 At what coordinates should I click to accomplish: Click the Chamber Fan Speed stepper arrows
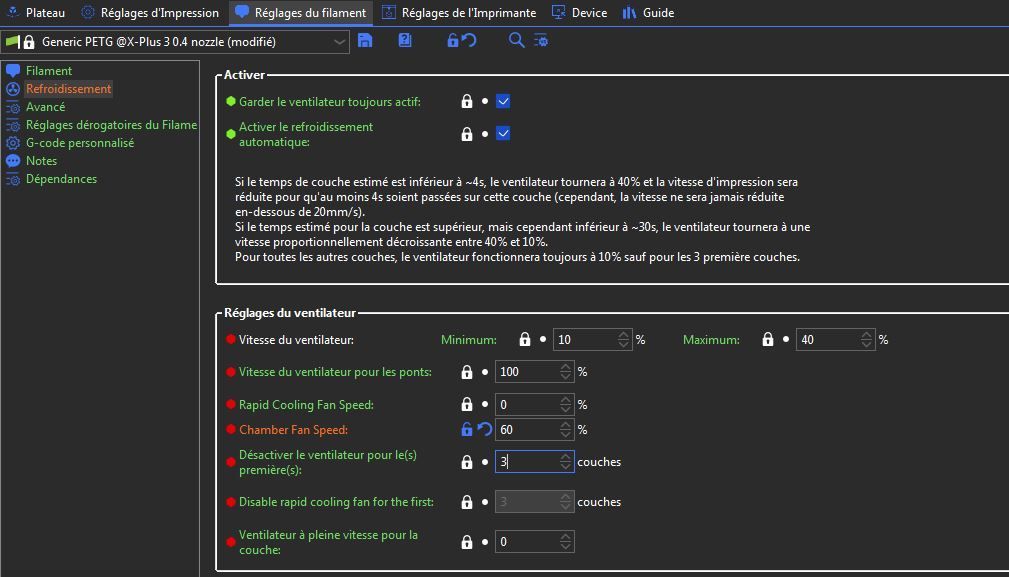point(566,430)
